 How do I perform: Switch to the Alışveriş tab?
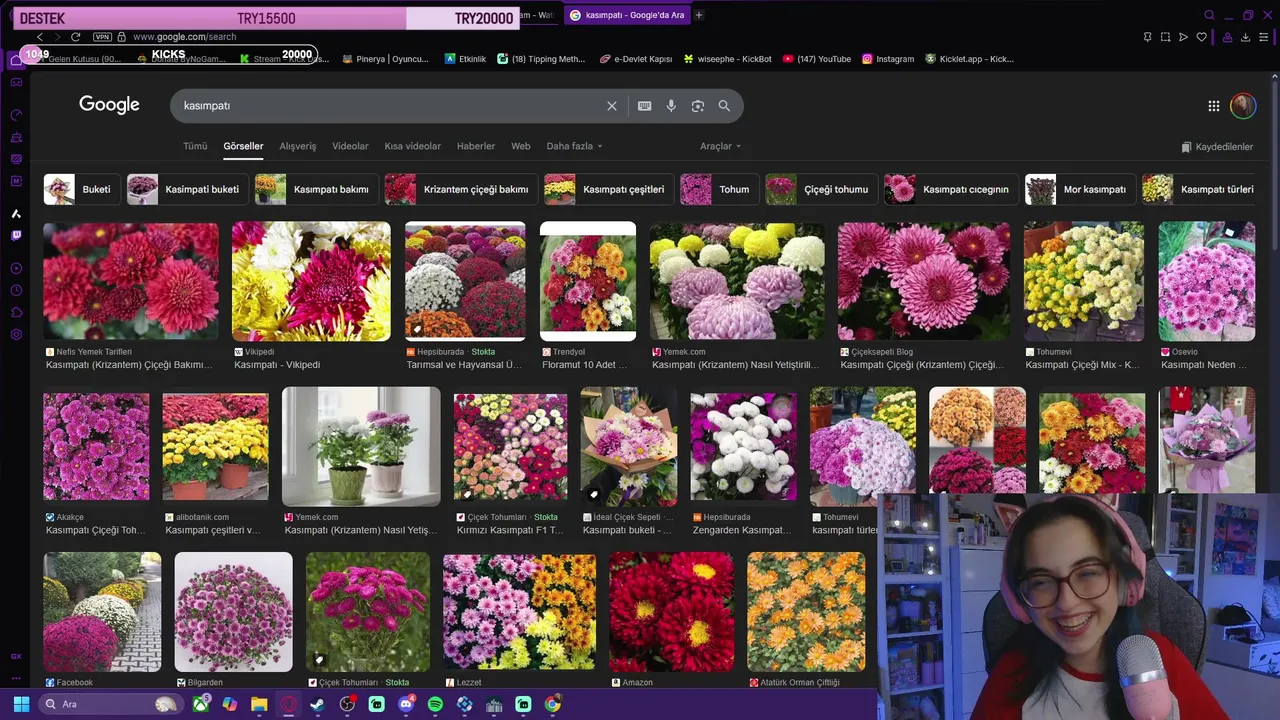click(297, 146)
